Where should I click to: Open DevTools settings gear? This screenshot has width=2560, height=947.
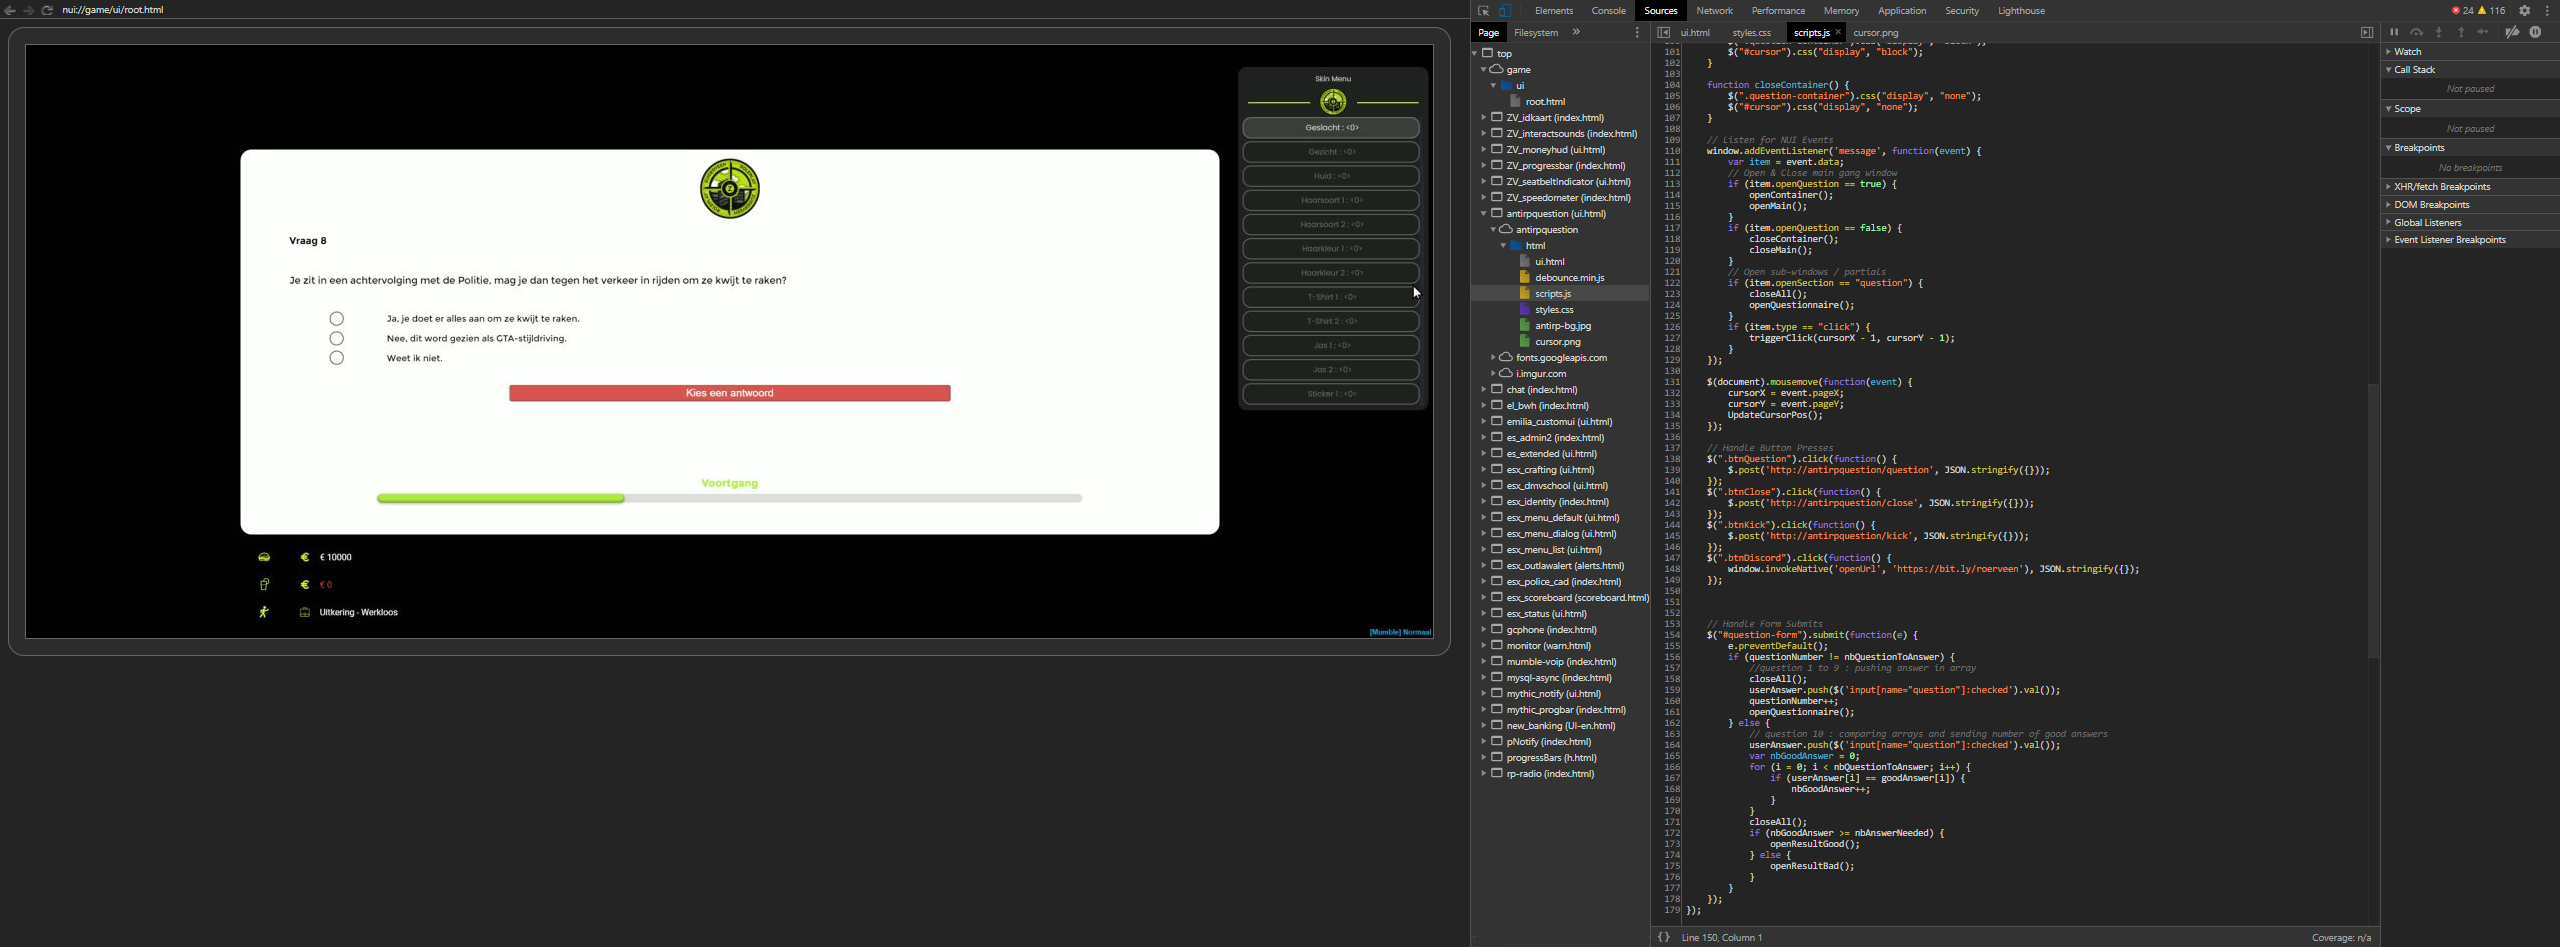2524,11
